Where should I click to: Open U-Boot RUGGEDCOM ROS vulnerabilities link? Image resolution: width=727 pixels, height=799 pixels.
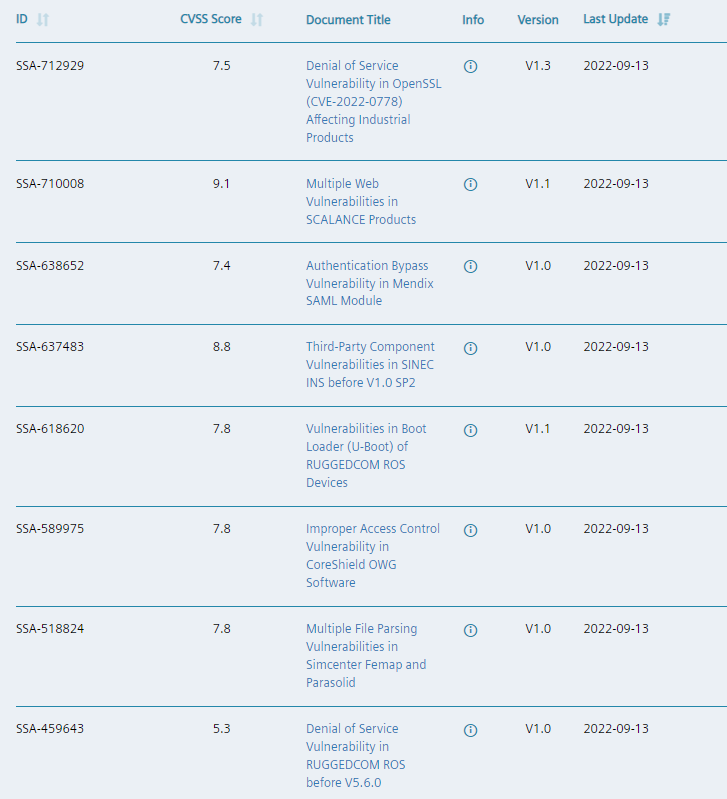pyautogui.click(x=366, y=455)
